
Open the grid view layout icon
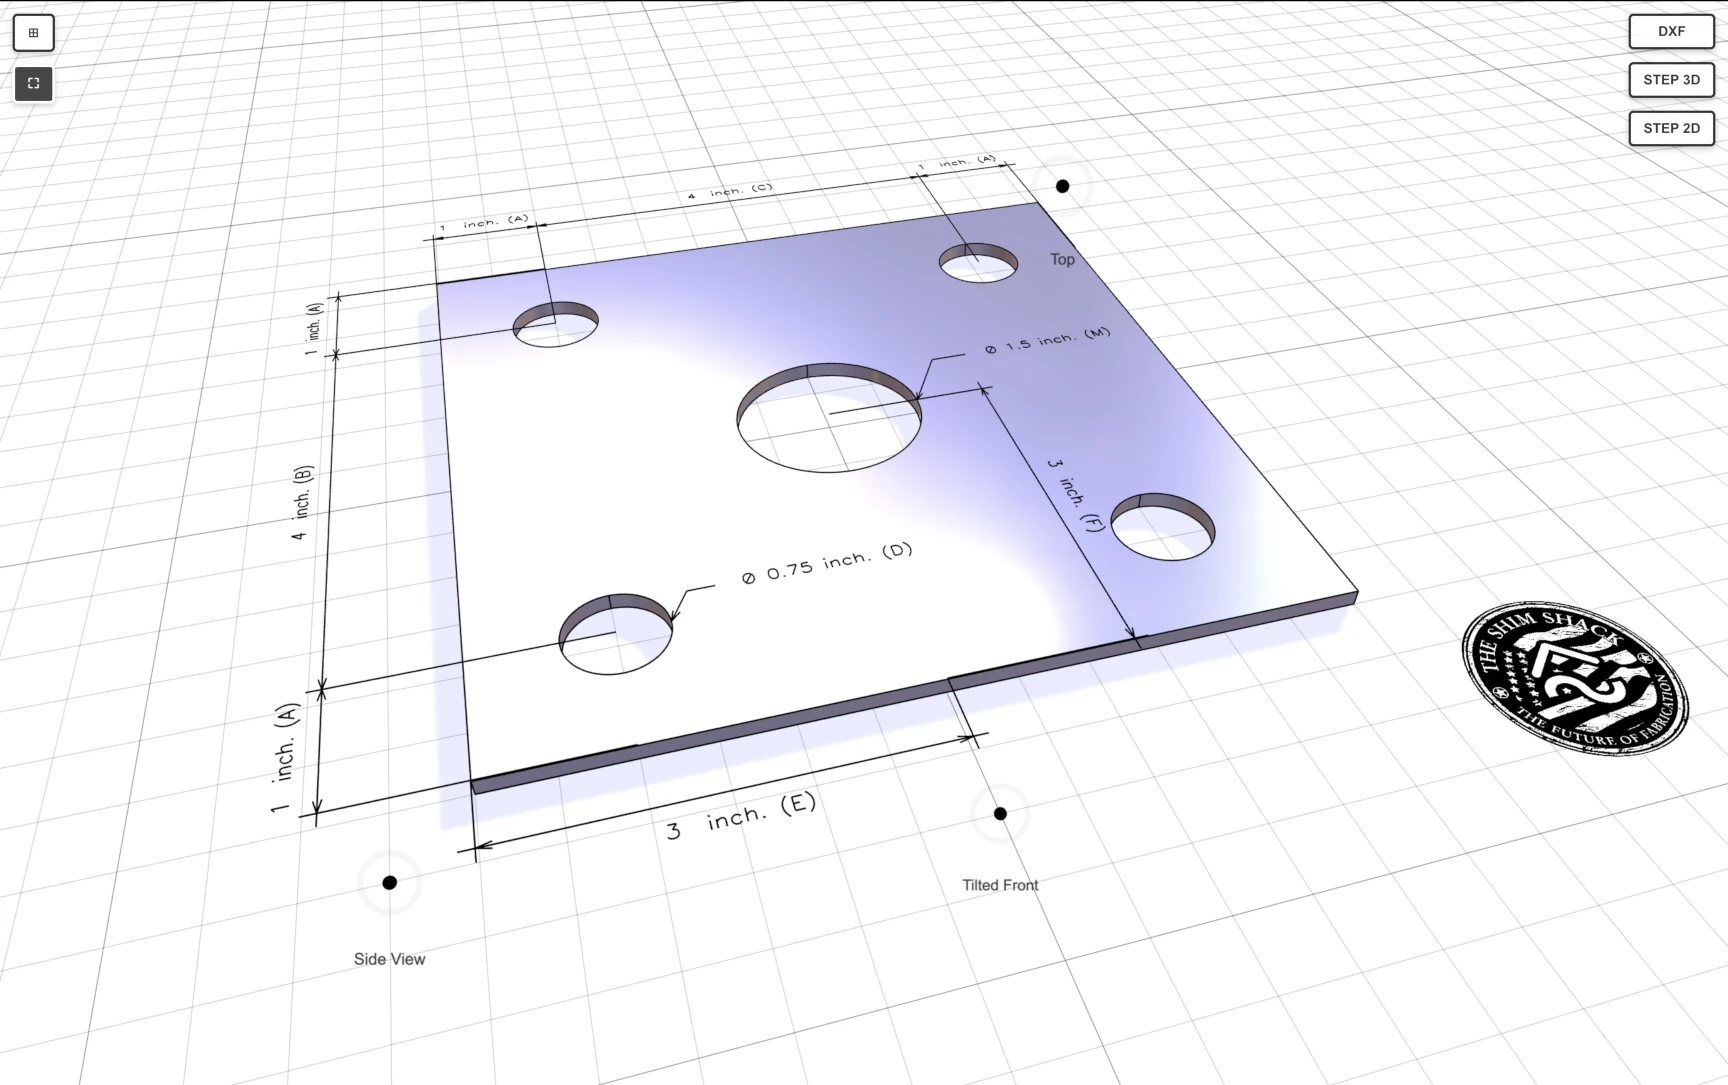[x=33, y=32]
